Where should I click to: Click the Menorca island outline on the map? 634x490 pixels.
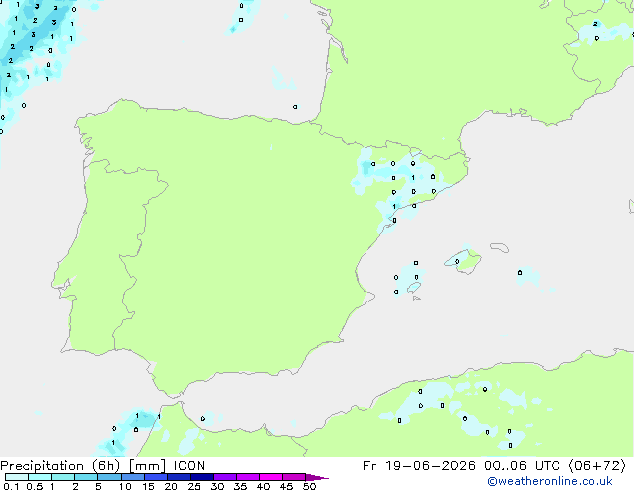click(x=500, y=247)
